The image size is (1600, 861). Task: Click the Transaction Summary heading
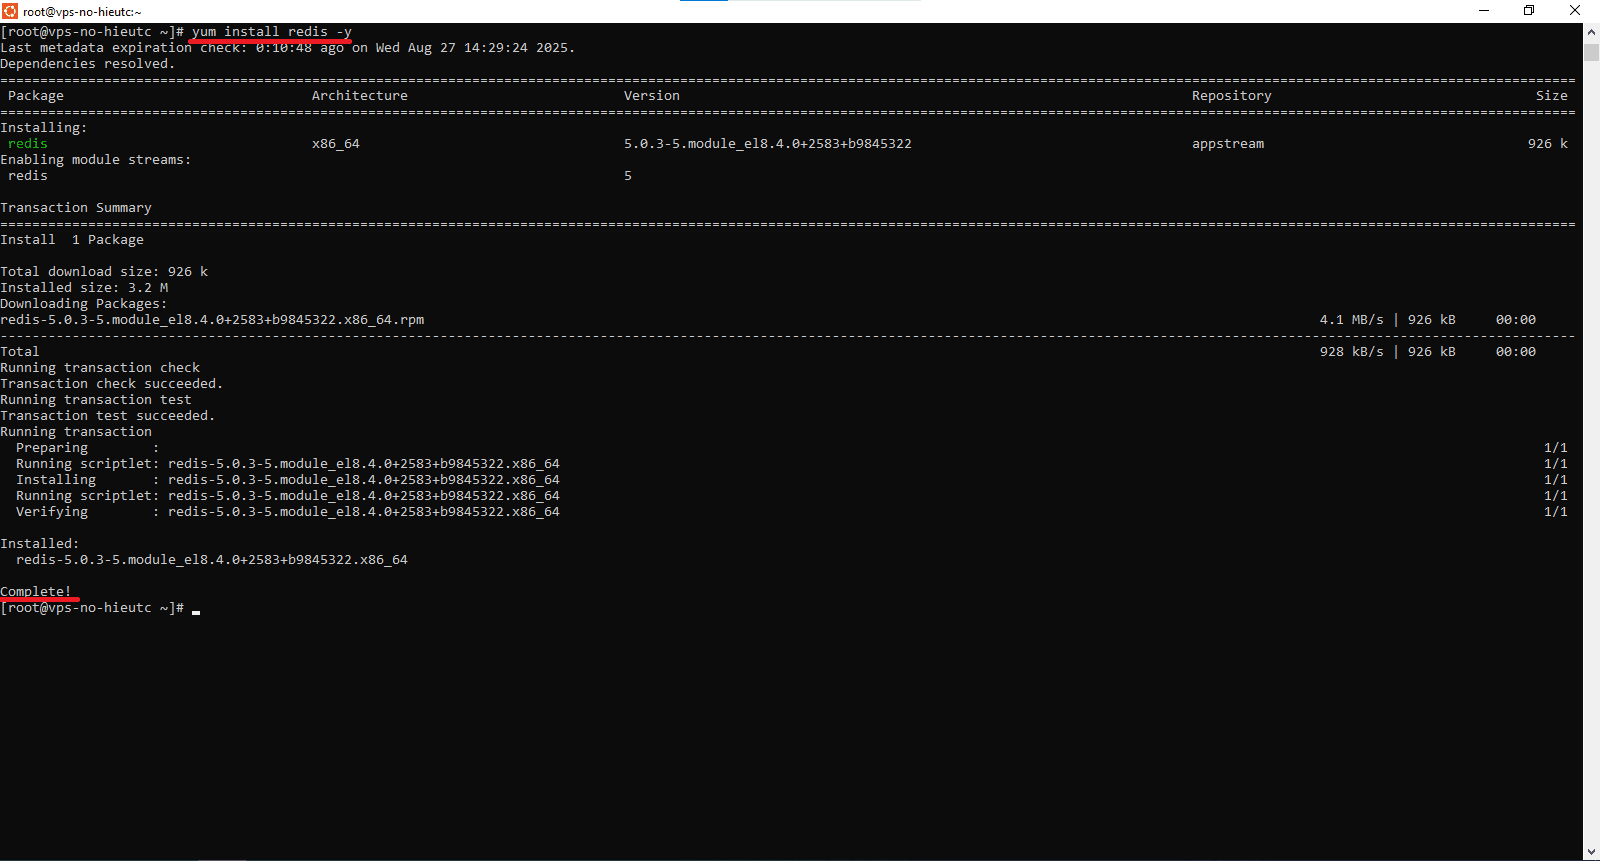pyautogui.click(x=76, y=208)
